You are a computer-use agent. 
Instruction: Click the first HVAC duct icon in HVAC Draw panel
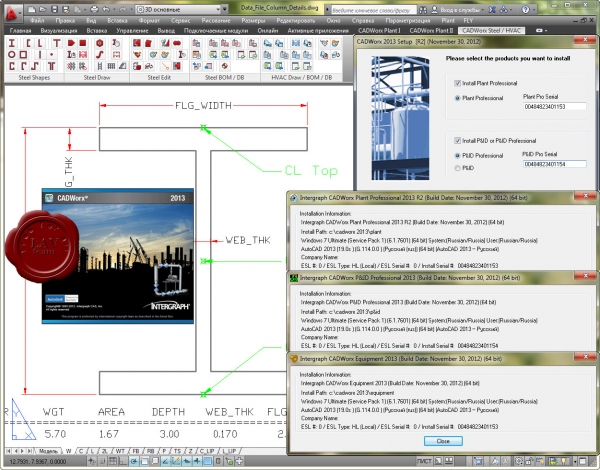click(267, 43)
